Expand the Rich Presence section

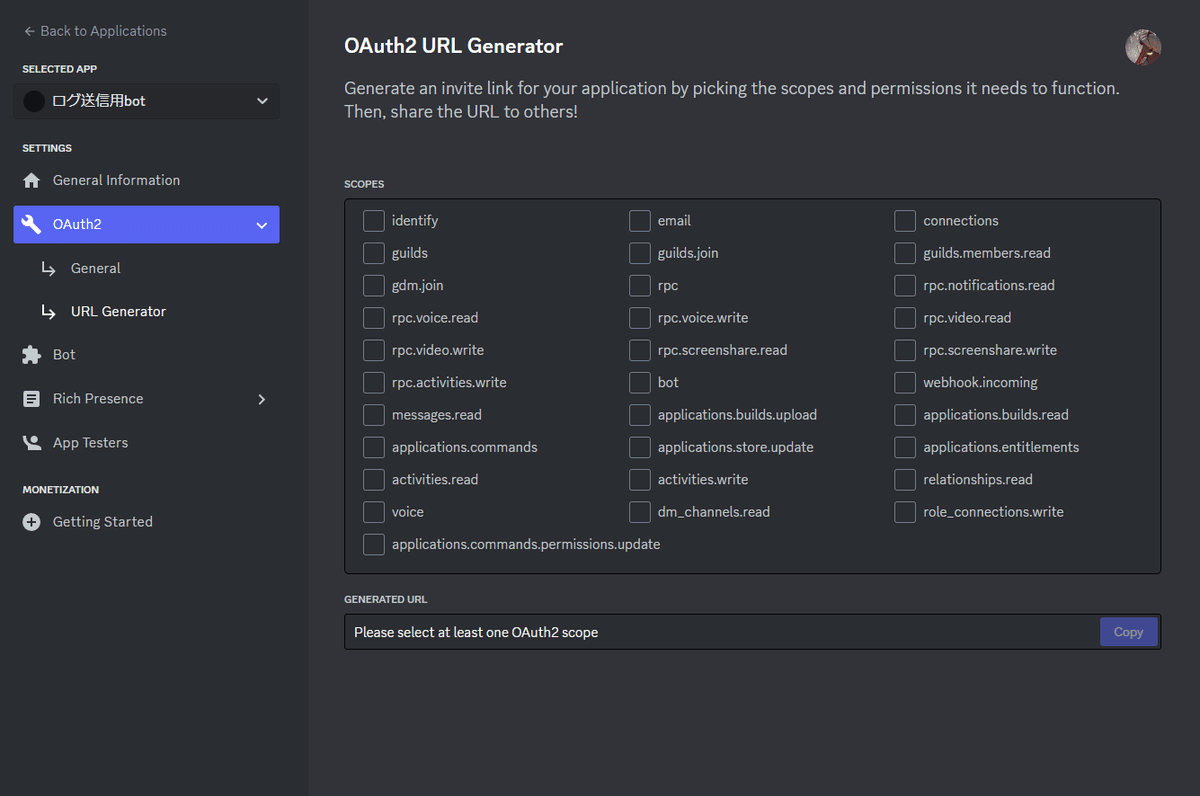pyautogui.click(x=261, y=398)
